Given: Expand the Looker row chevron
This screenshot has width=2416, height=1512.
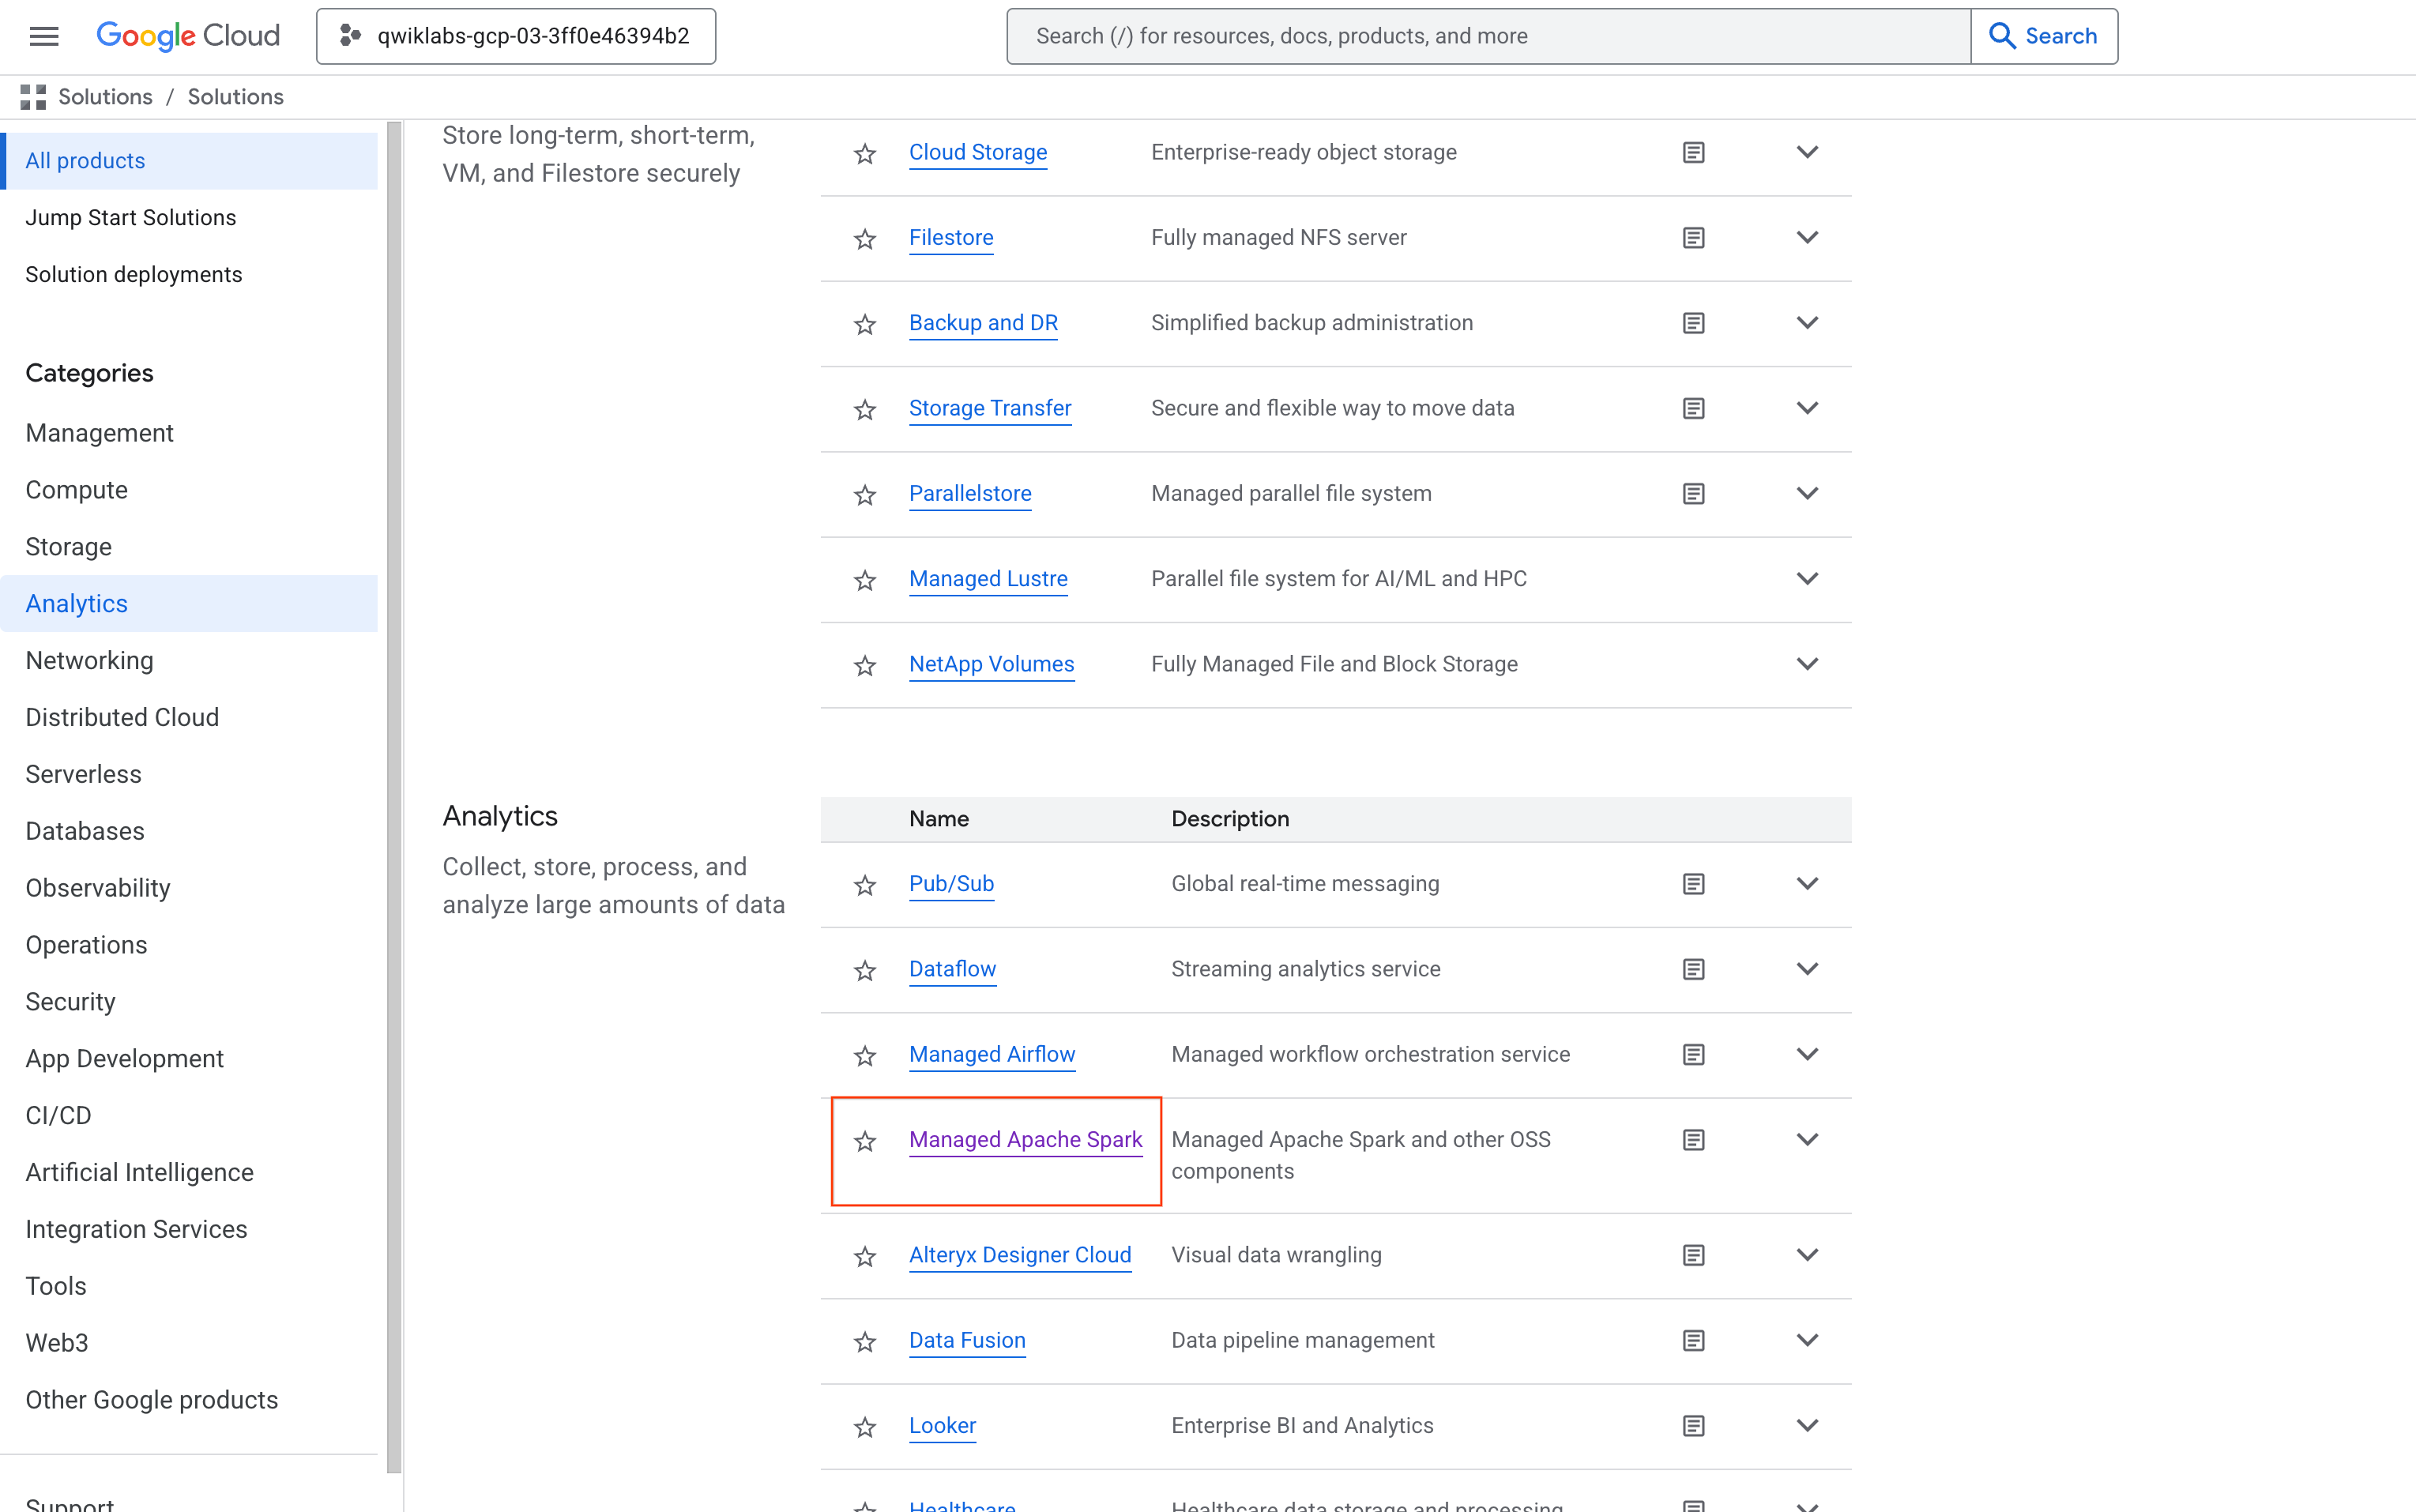Looking at the screenshot, I should point(1808,1425).
